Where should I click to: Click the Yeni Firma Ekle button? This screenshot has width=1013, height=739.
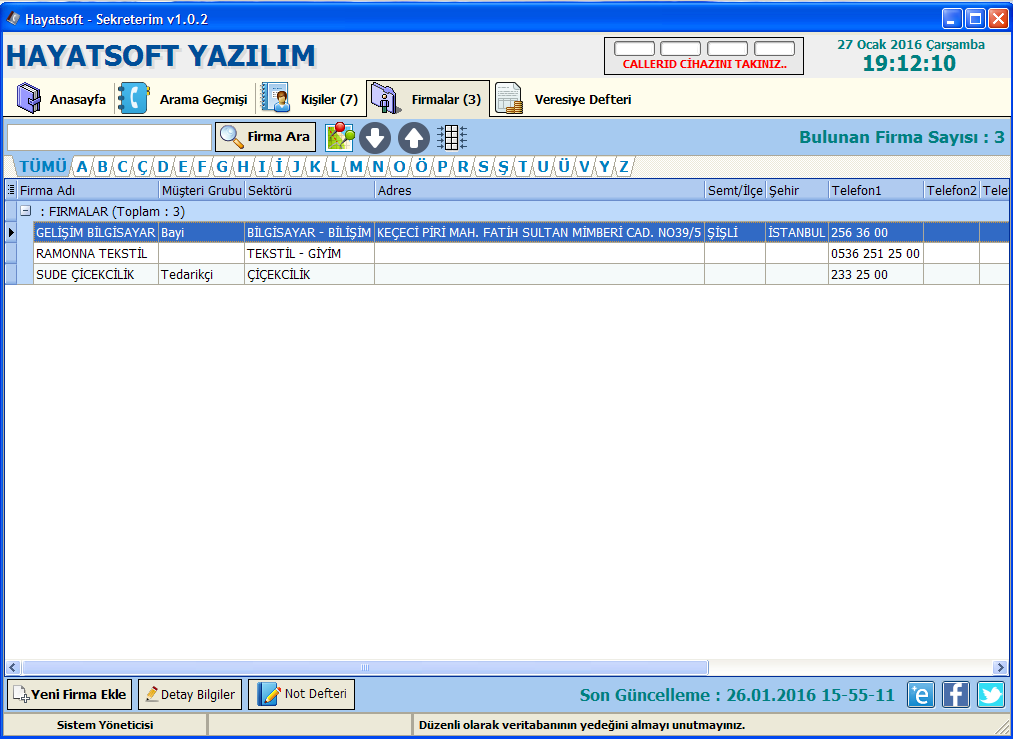tap(69, 694)
